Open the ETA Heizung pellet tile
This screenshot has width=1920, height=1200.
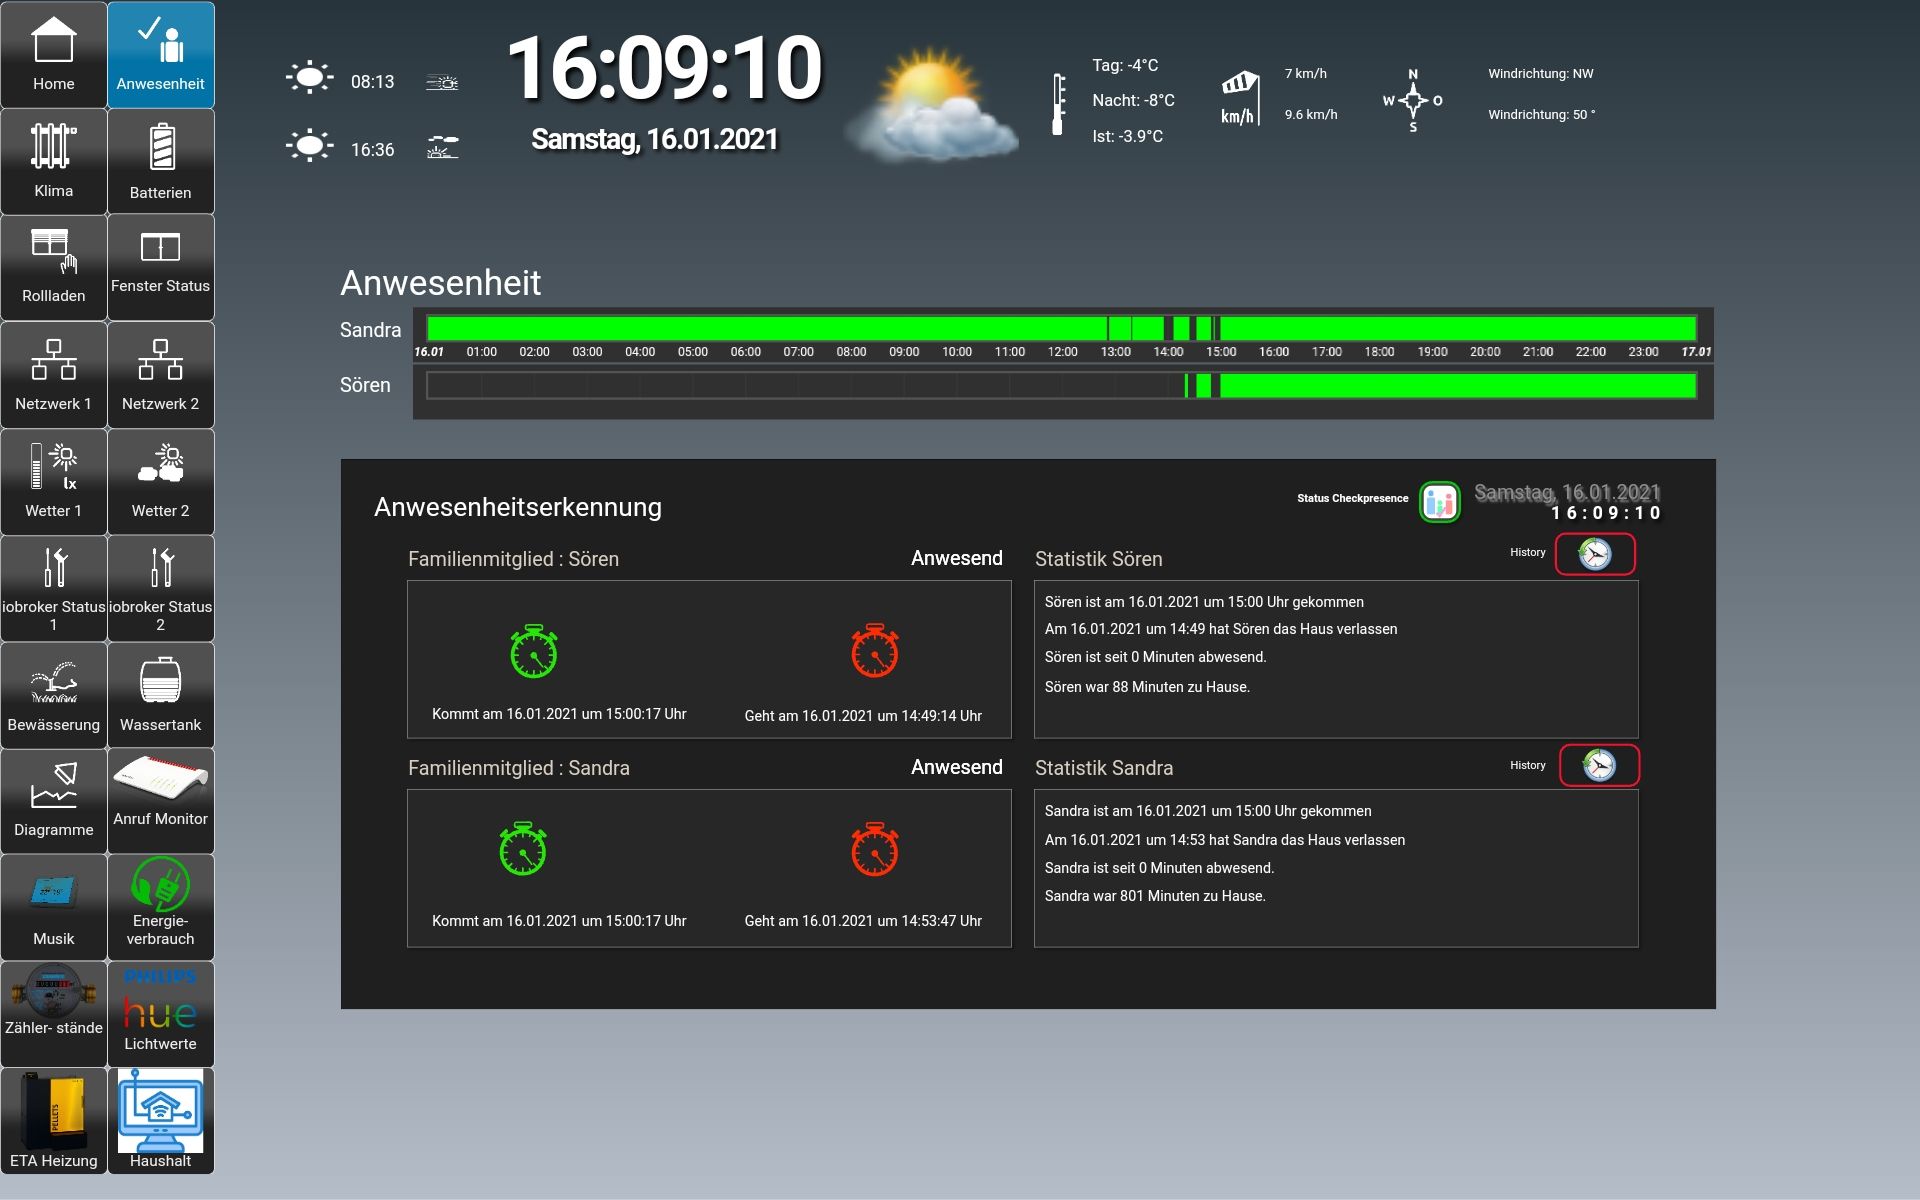(x=53, y=1120)
